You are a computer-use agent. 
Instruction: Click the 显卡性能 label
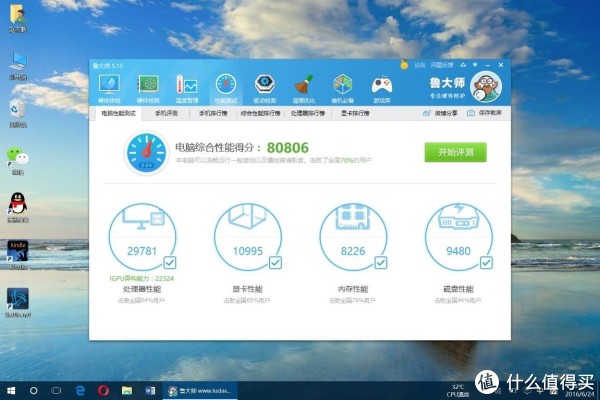[248, 289]
